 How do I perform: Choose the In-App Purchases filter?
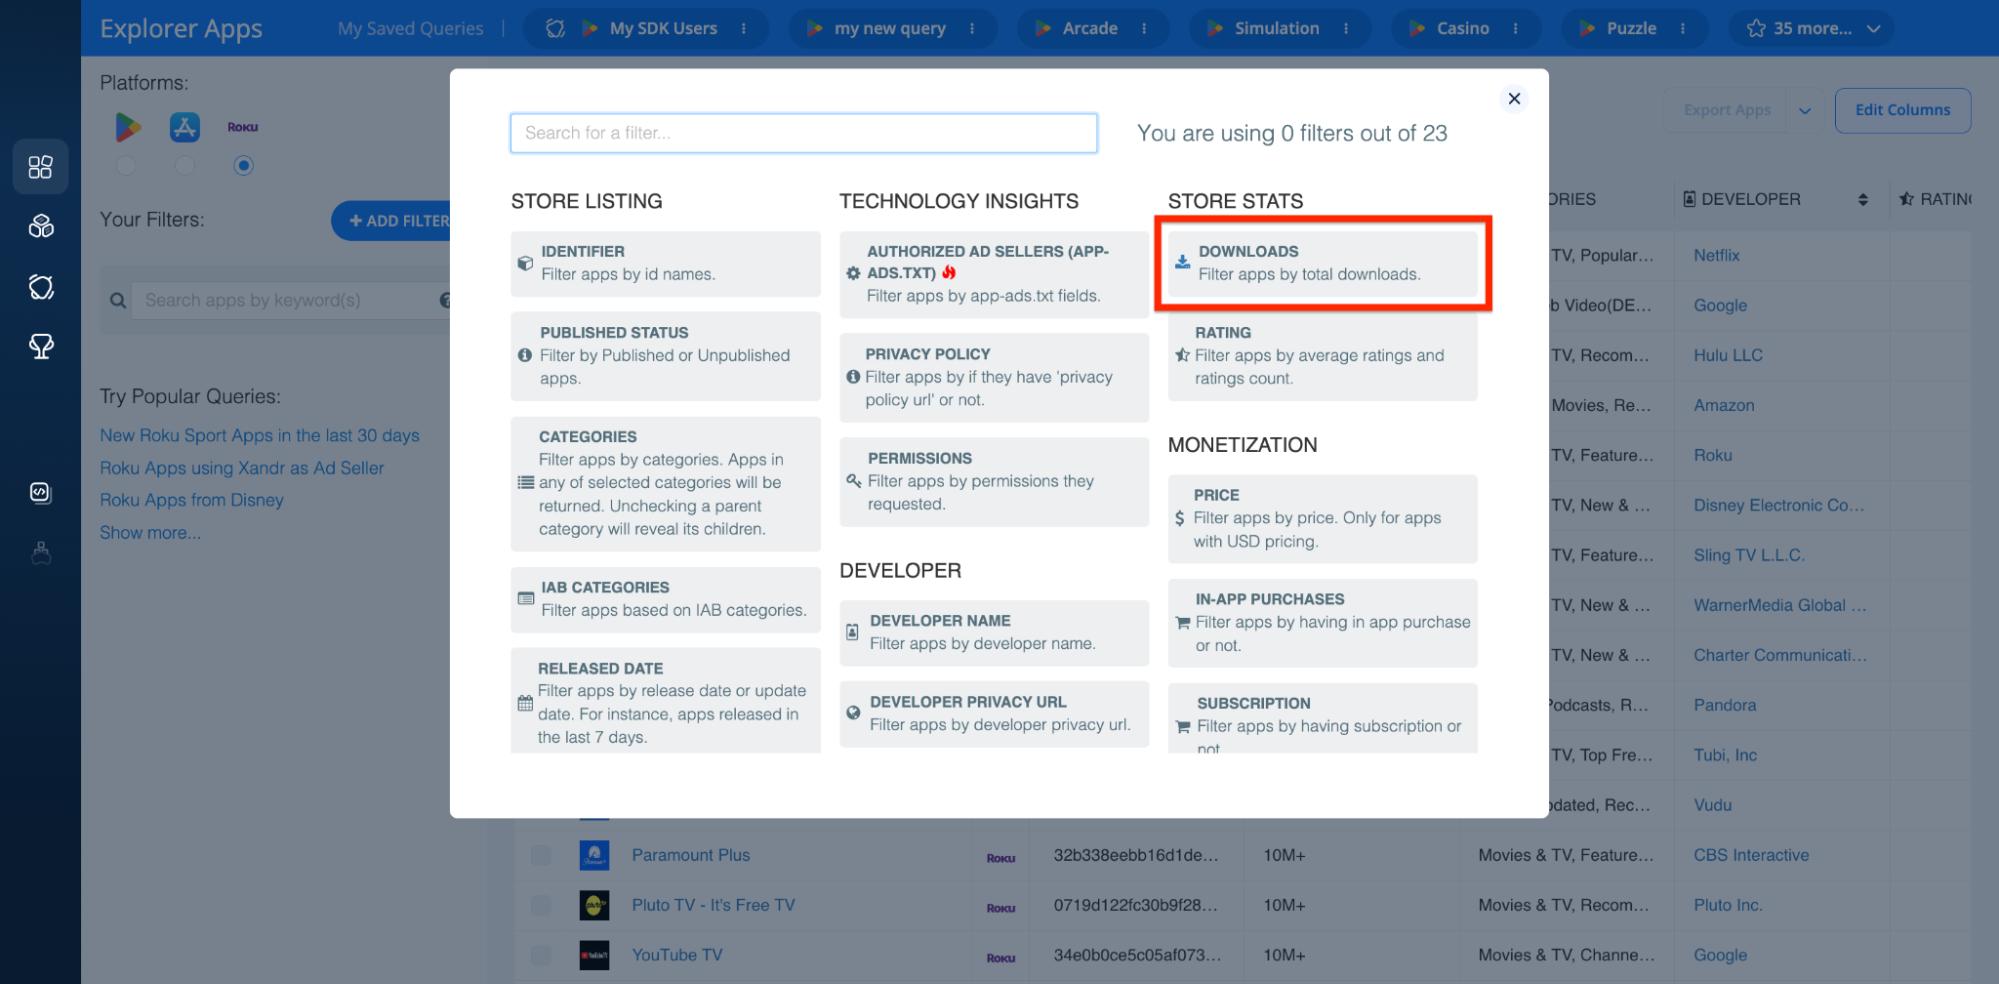(1323, 622)
